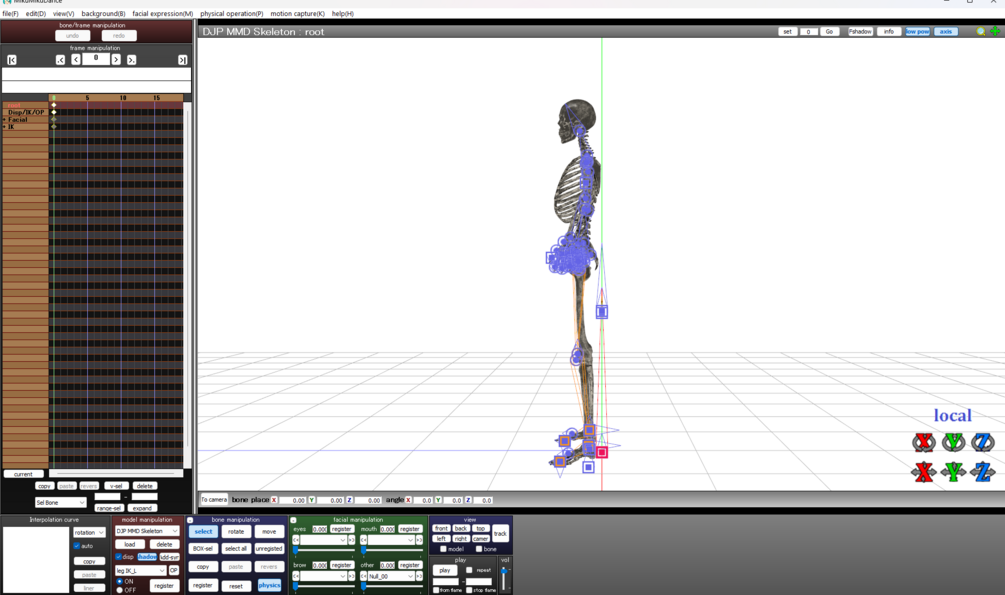
Task: Go to the next keyframe
Action: (131, 60)
